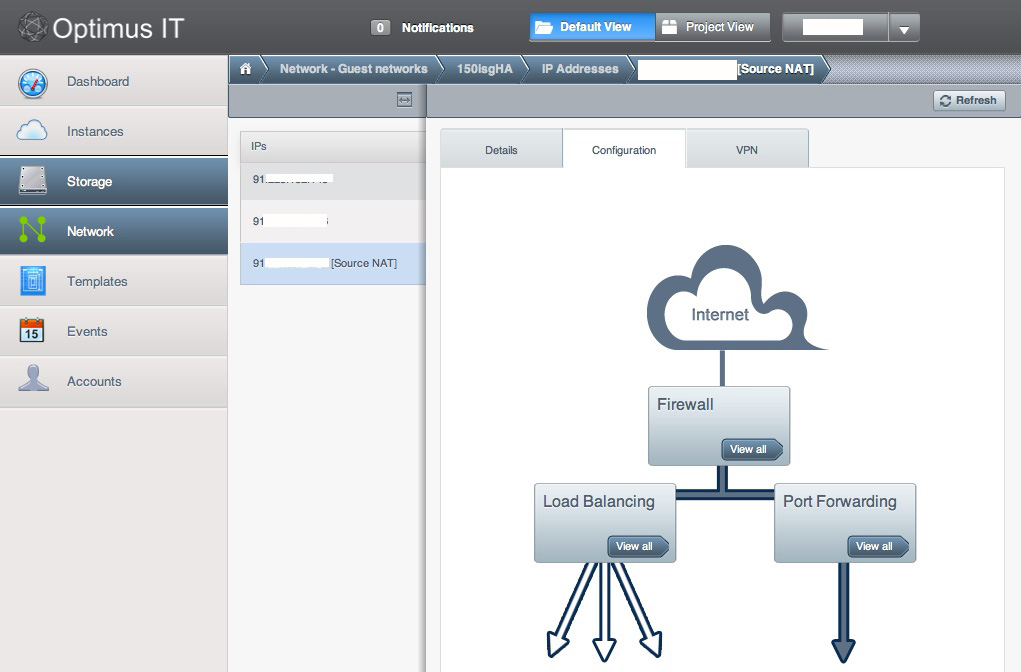Open the VPN tab

point(746,150)
